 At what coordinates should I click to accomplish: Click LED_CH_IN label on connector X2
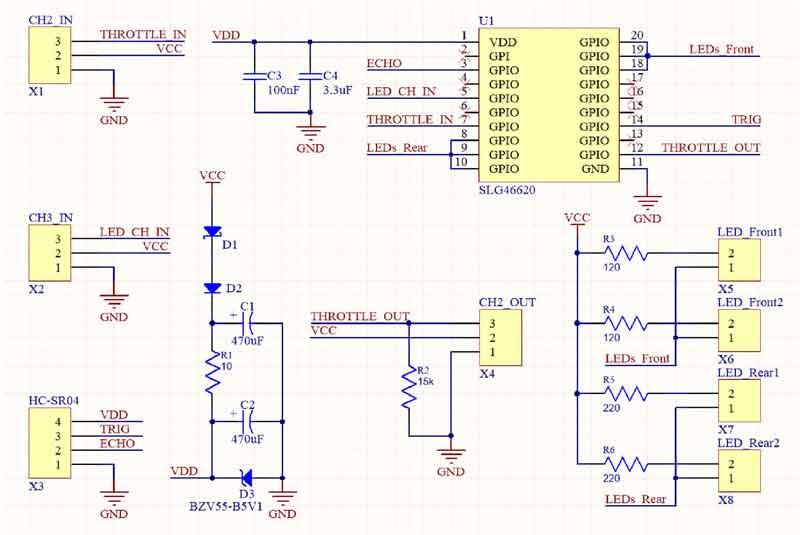click(134, 232)
